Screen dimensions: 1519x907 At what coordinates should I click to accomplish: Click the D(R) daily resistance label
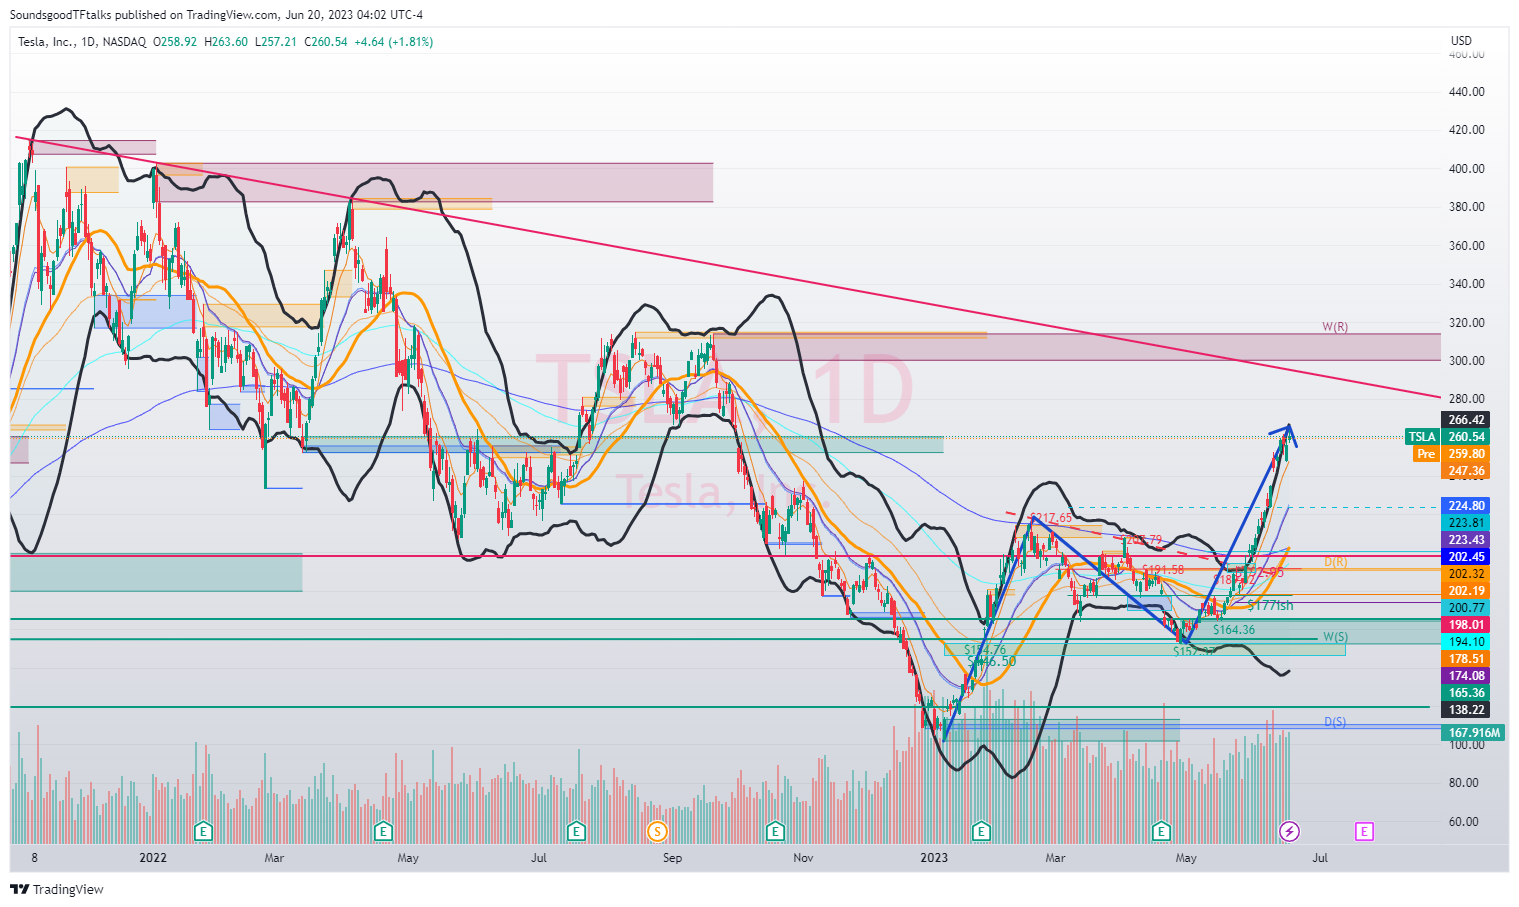tap(1335, 562)
